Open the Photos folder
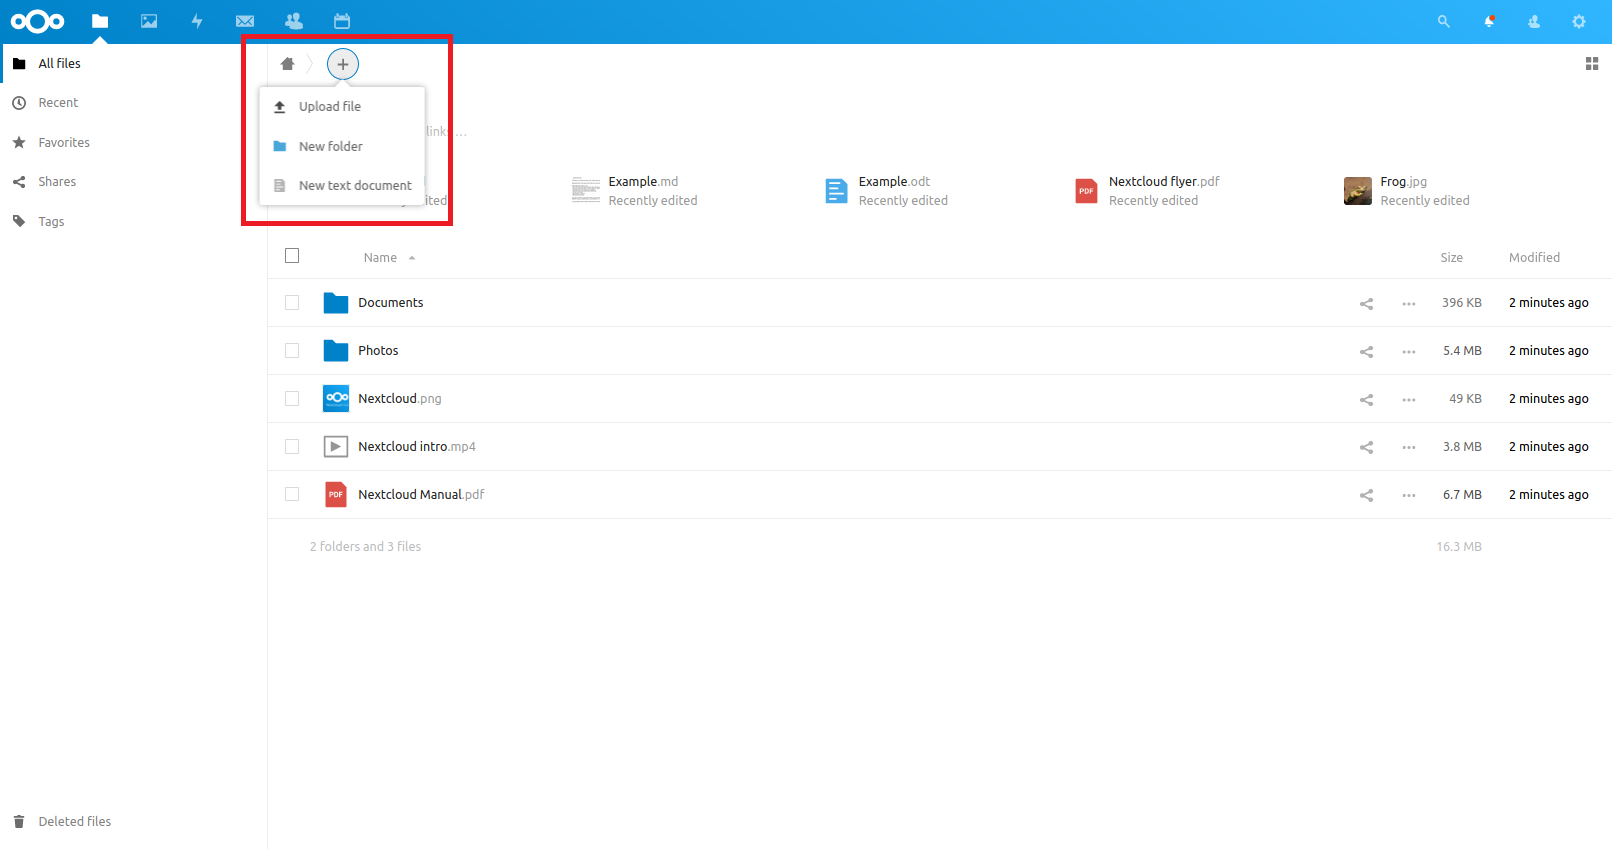Viewport: 1612px width, 849px height. pos(378,351)
